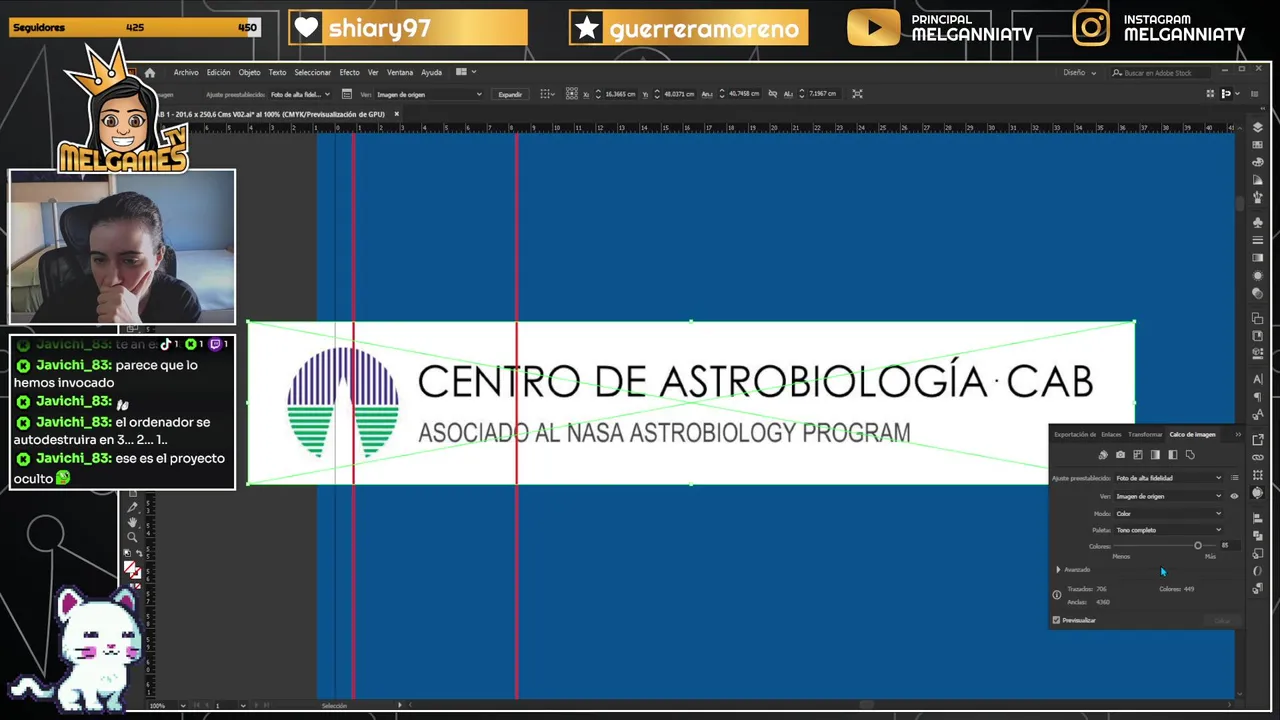Open the Transparency circles icon in right dock
This screenshot has width=1280, height=720.
tap(1258, 294)
